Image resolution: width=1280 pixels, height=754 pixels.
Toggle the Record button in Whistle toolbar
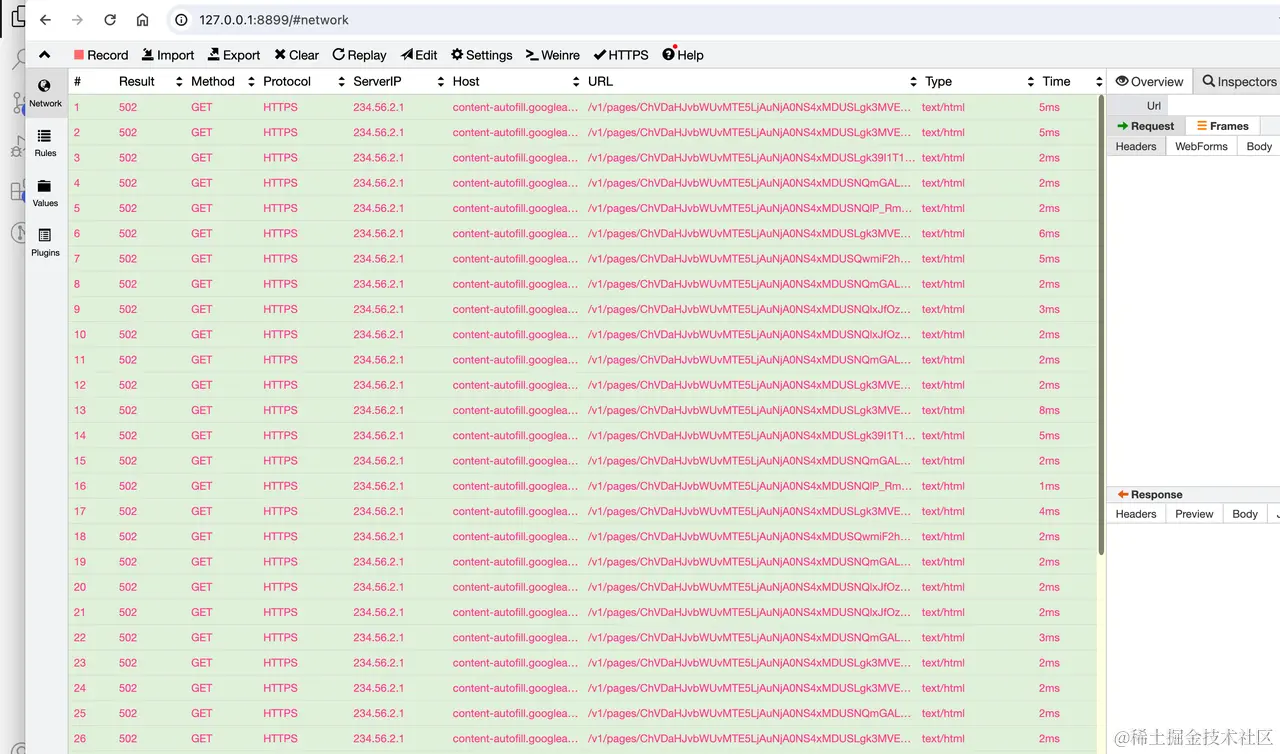click(101, 55)
